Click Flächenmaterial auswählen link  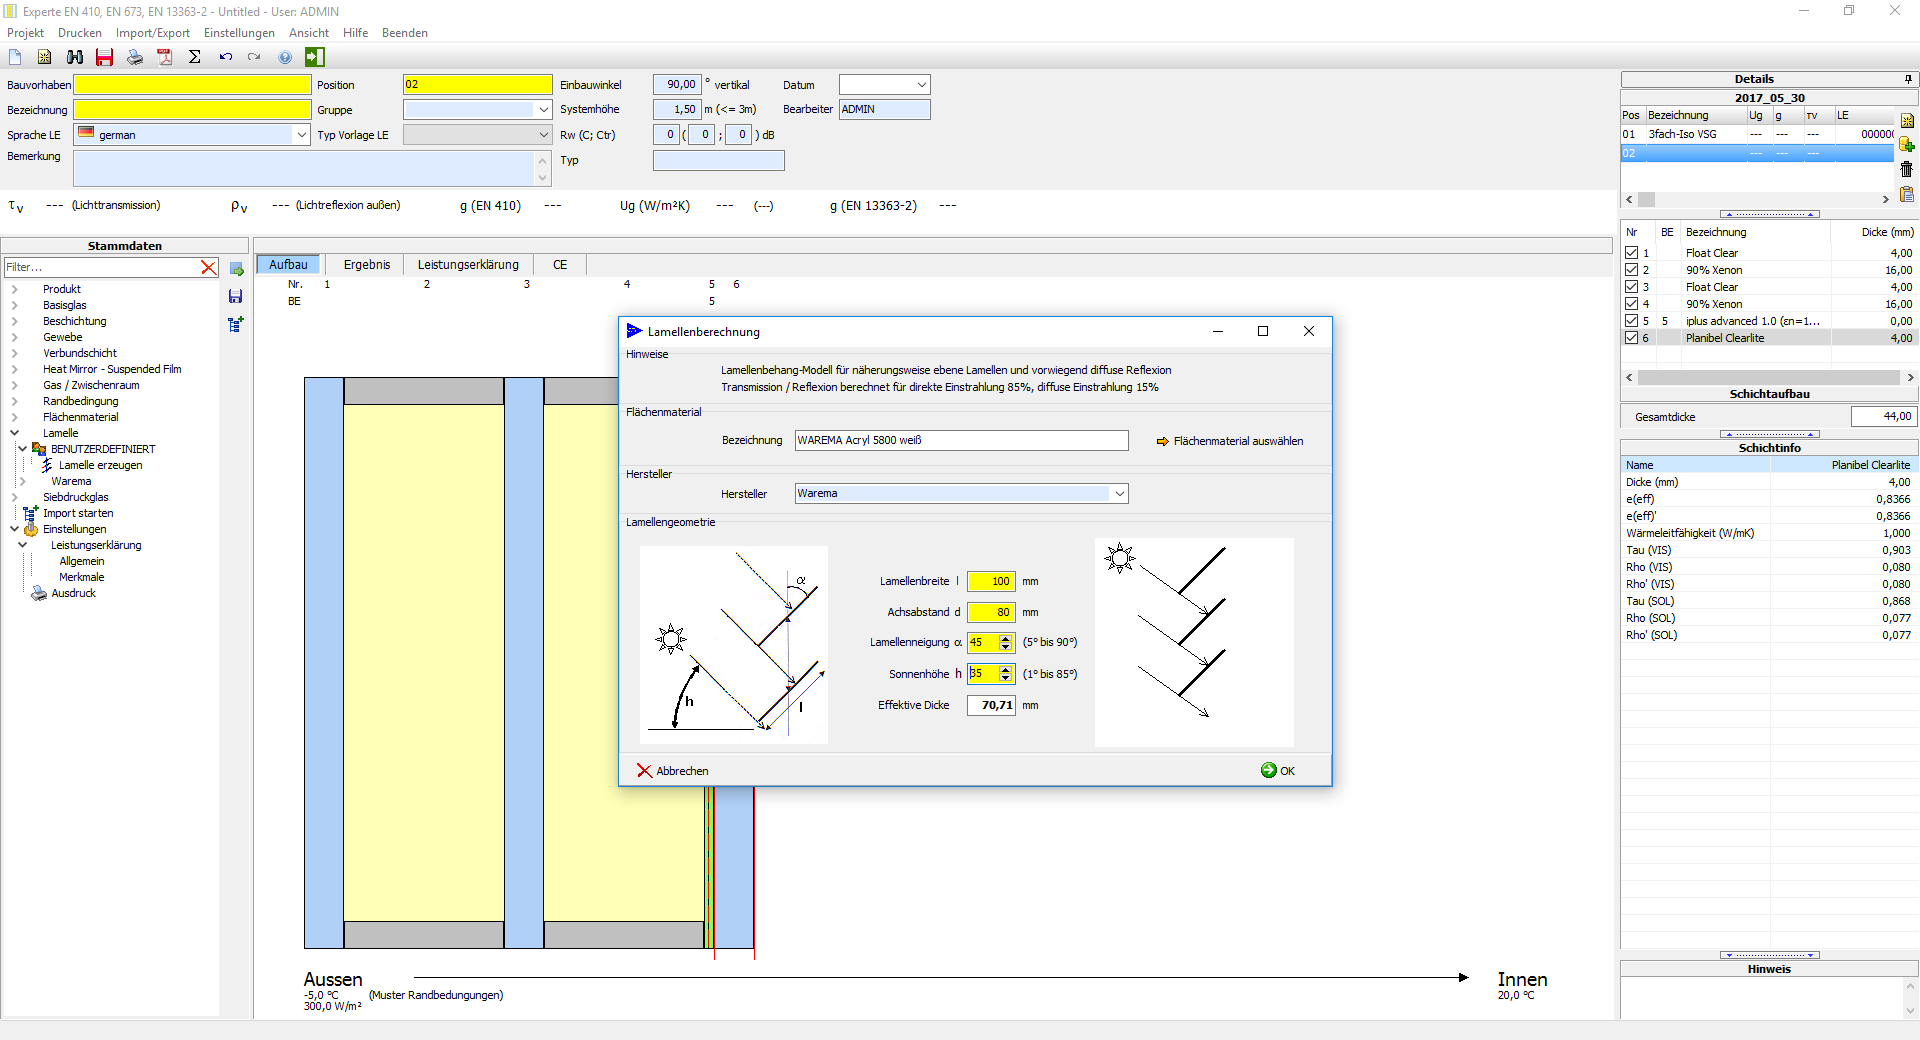click(x=1230, y=441)
